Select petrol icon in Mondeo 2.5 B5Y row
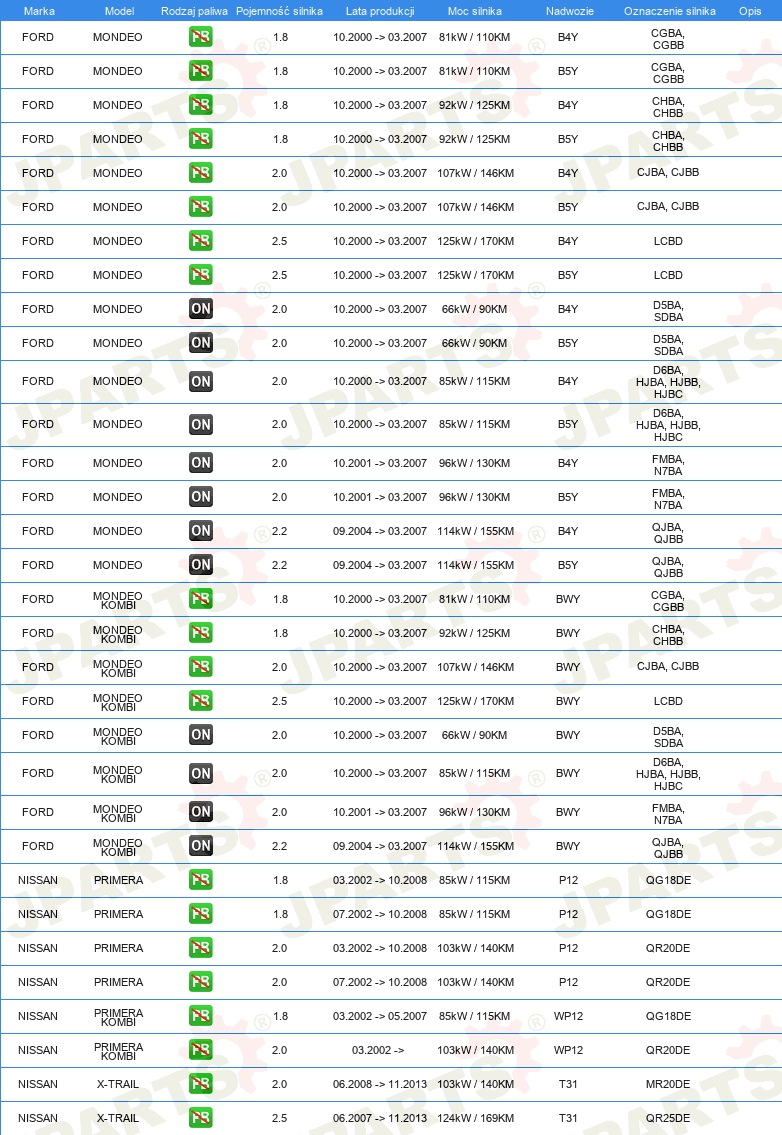Screen dimensions: 782x1135 (201, 275)
